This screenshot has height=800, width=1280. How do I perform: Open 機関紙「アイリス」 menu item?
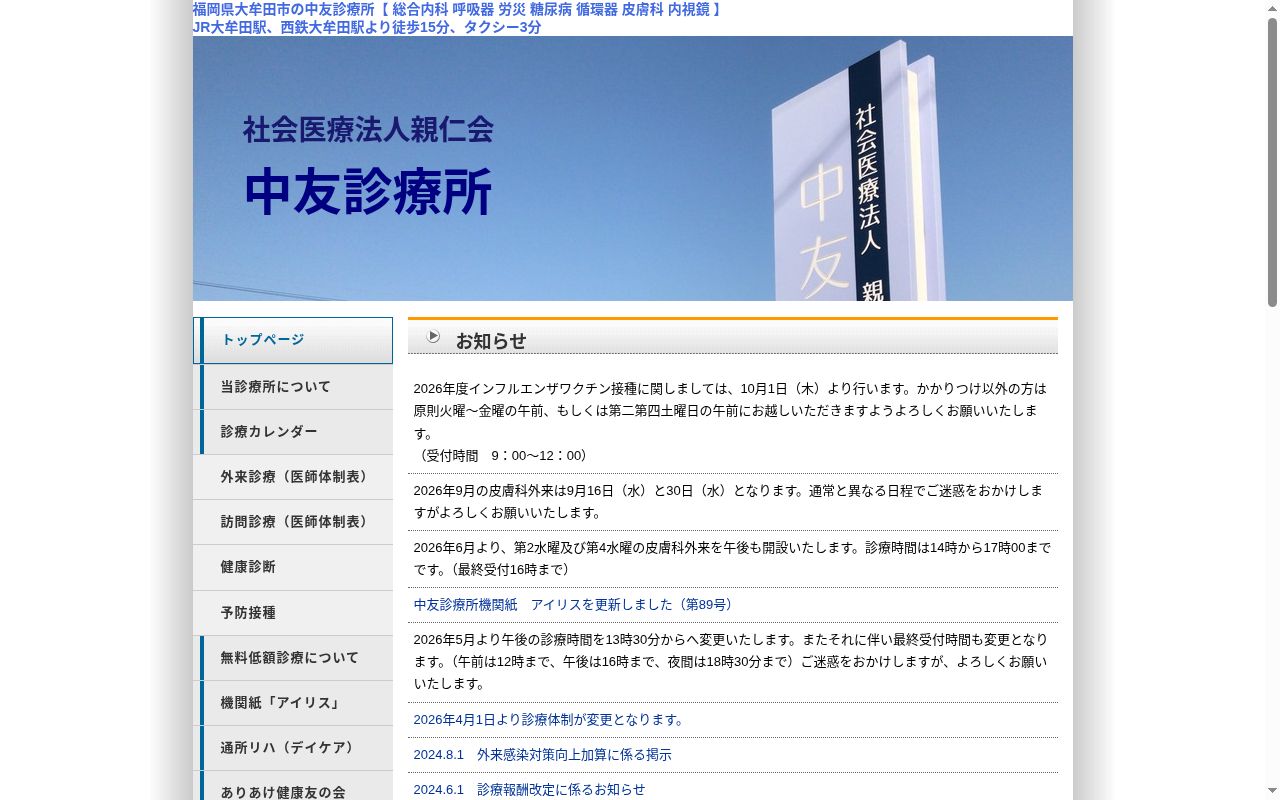[x=293, y=703]
